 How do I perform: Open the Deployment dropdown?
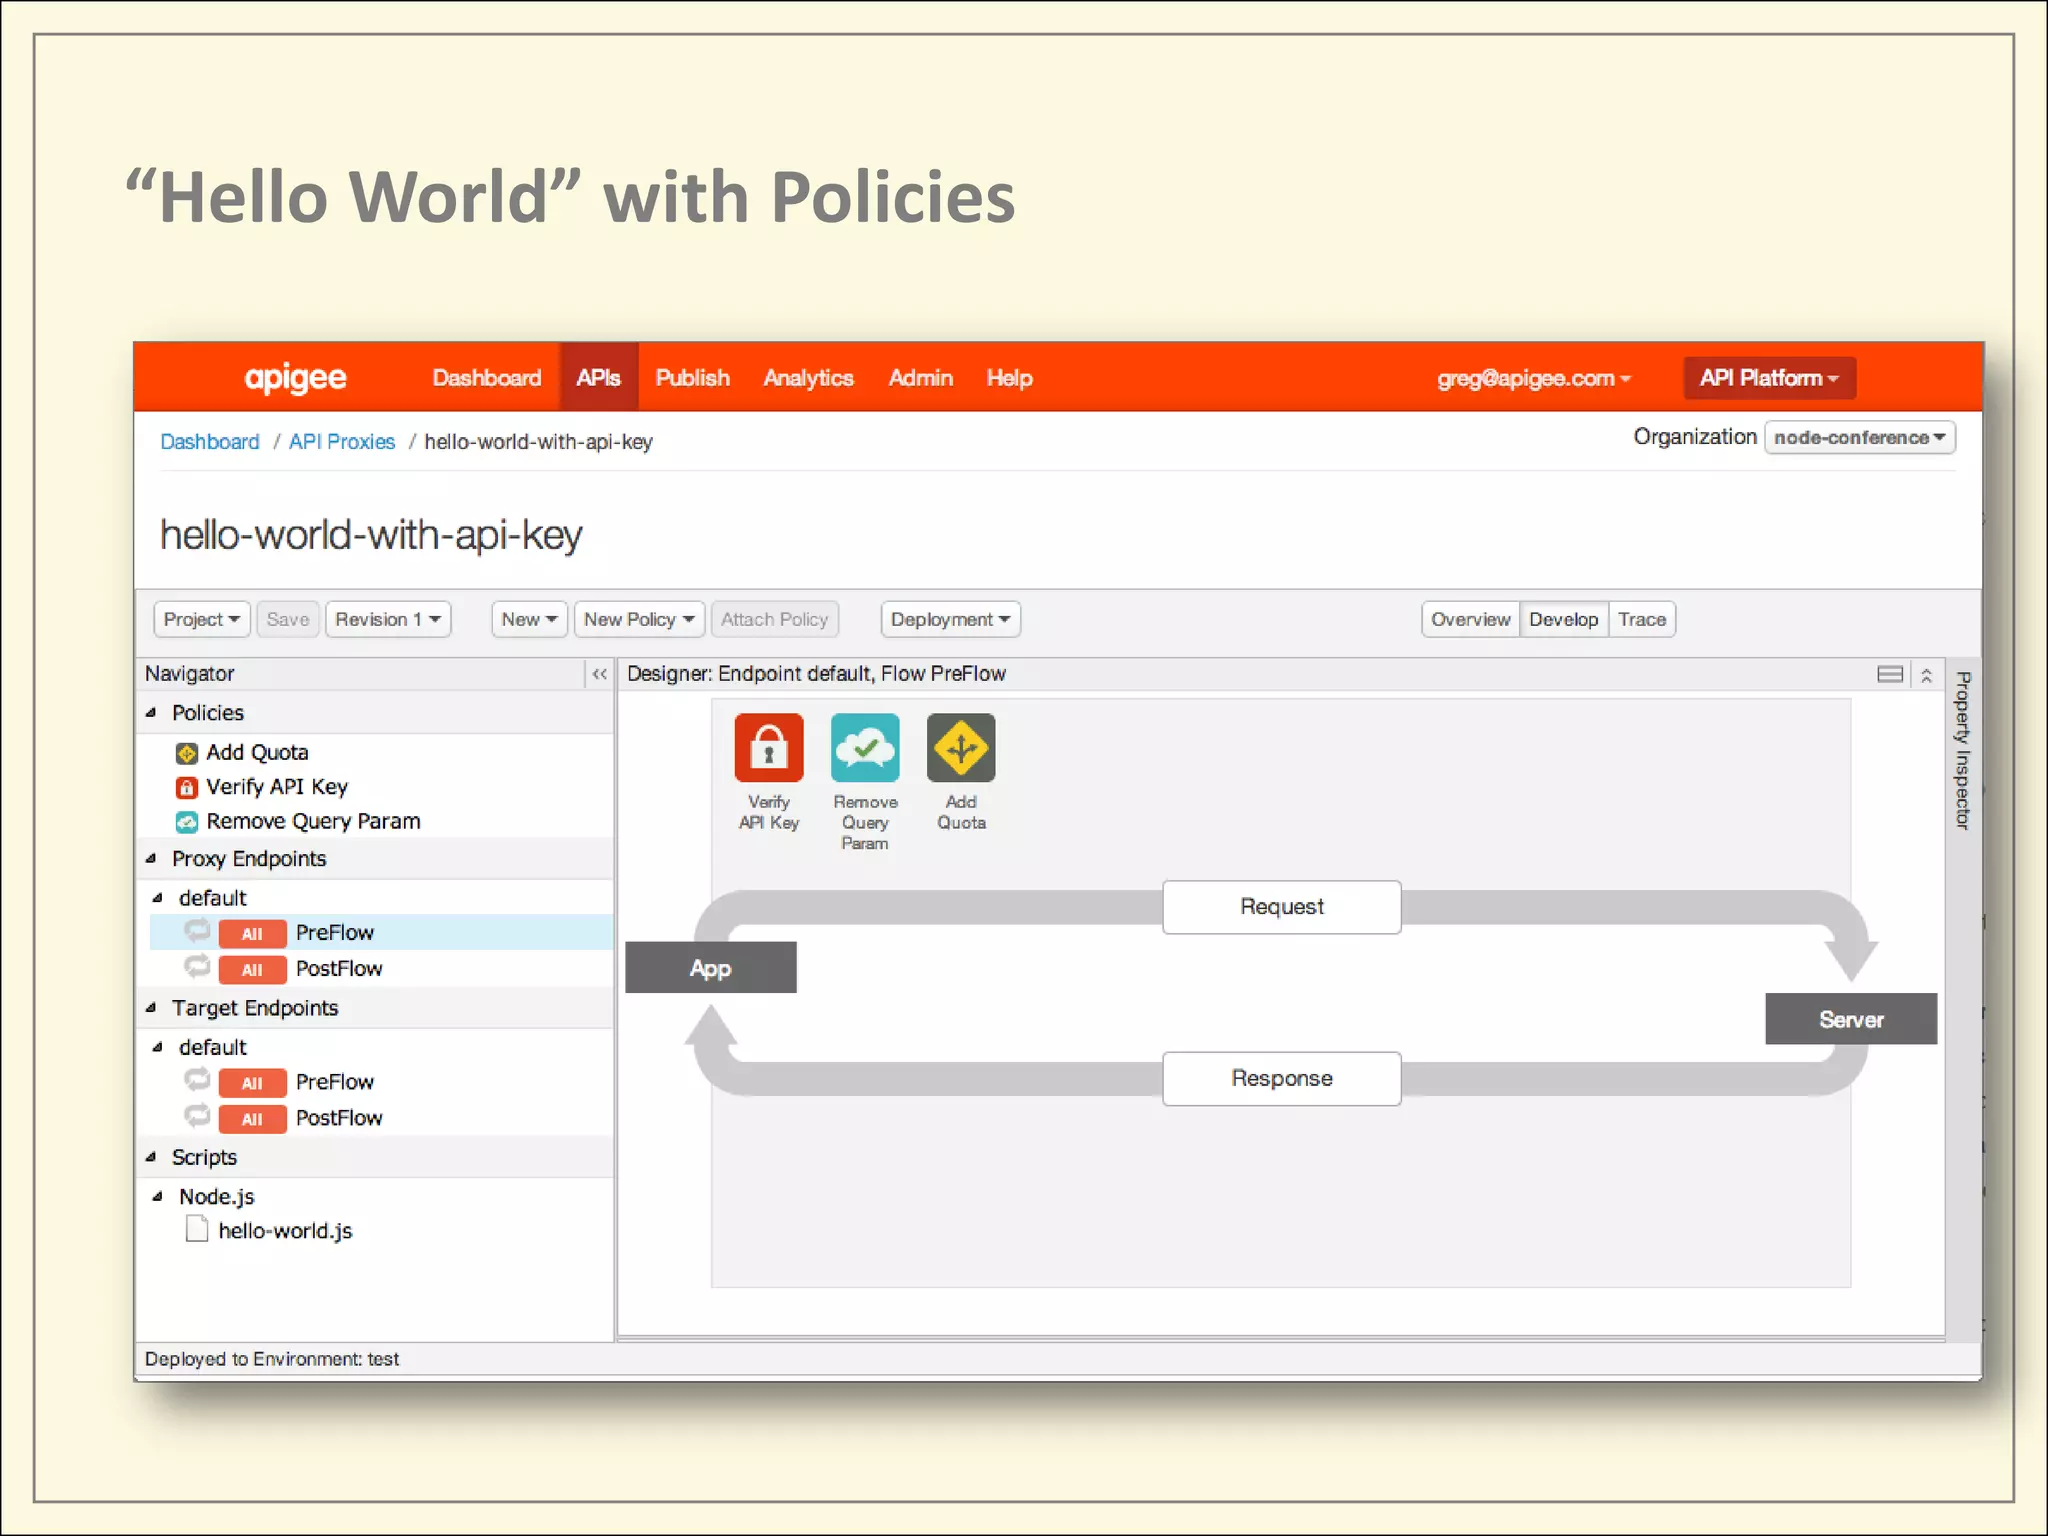tap(950, 619)
